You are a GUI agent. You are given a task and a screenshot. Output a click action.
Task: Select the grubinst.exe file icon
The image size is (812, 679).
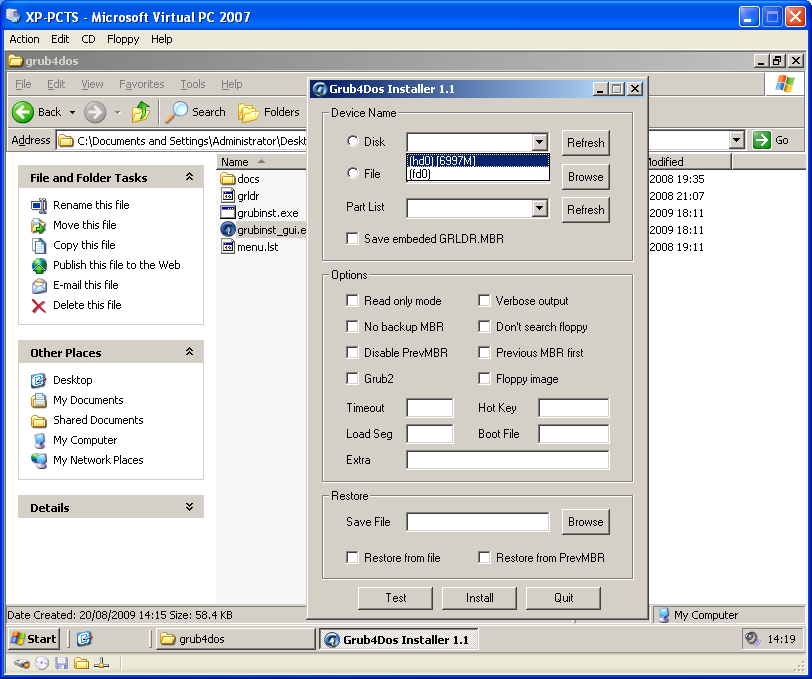[x=228, y=212]
